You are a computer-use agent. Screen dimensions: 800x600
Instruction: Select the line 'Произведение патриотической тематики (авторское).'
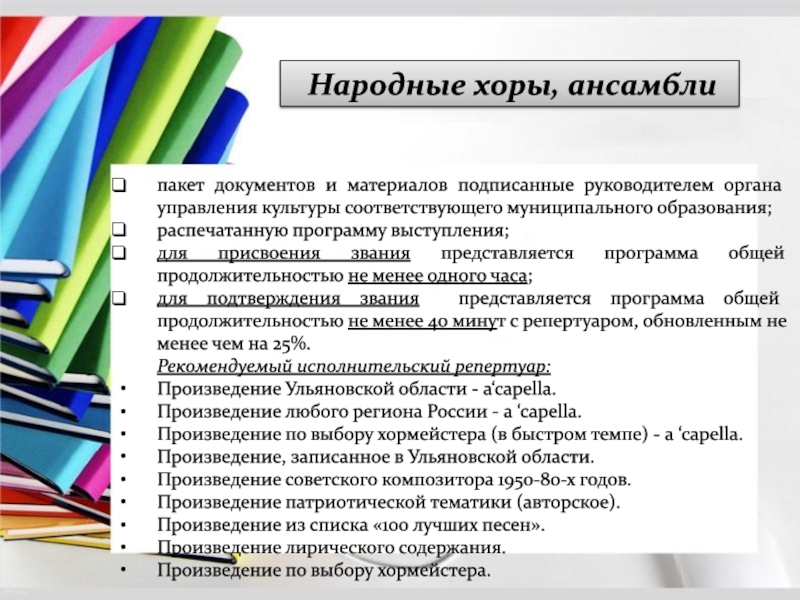point(388,502)
